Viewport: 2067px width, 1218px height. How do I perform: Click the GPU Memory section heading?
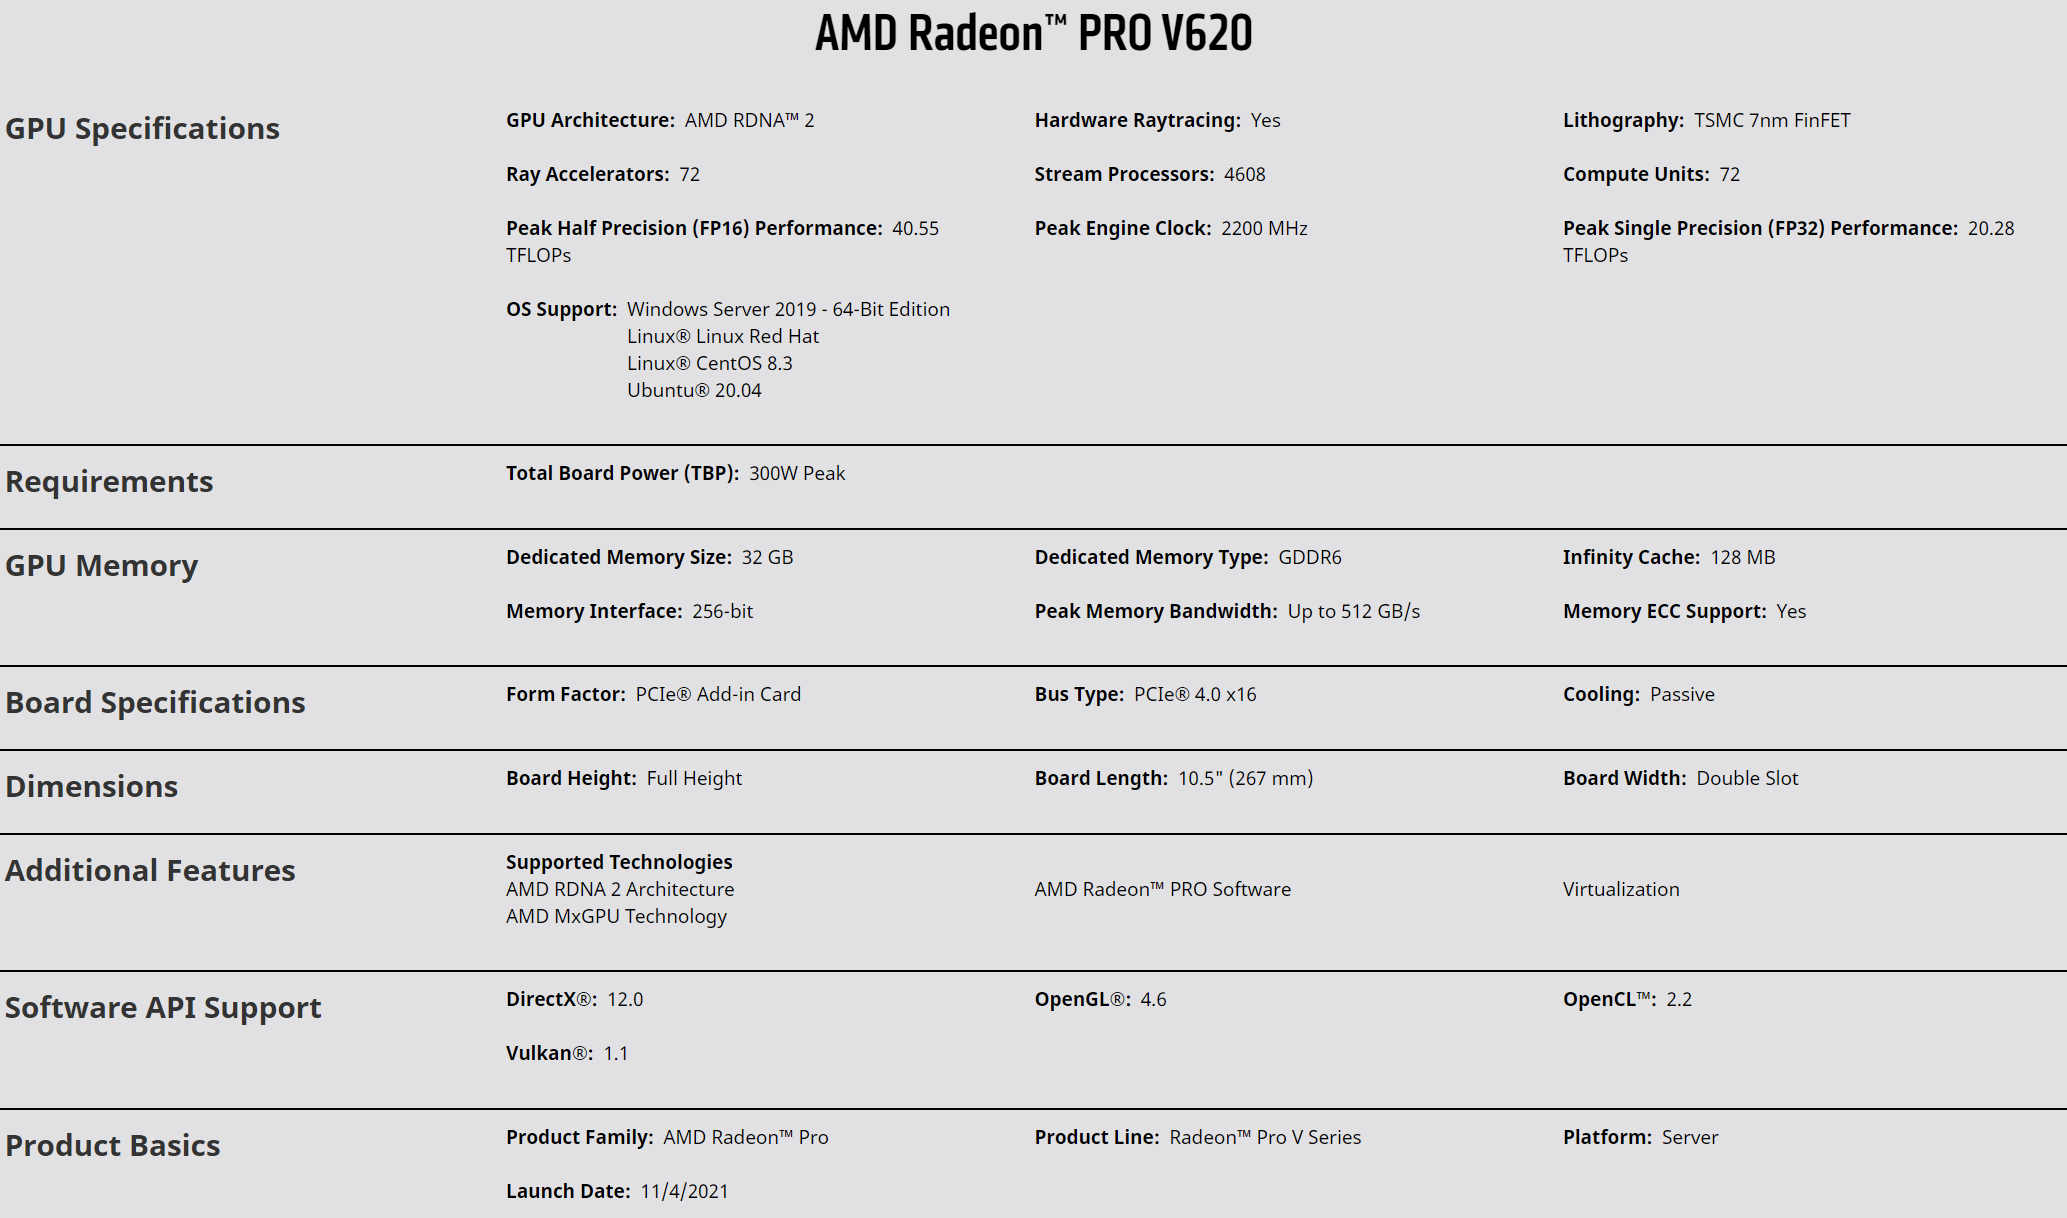101,565
